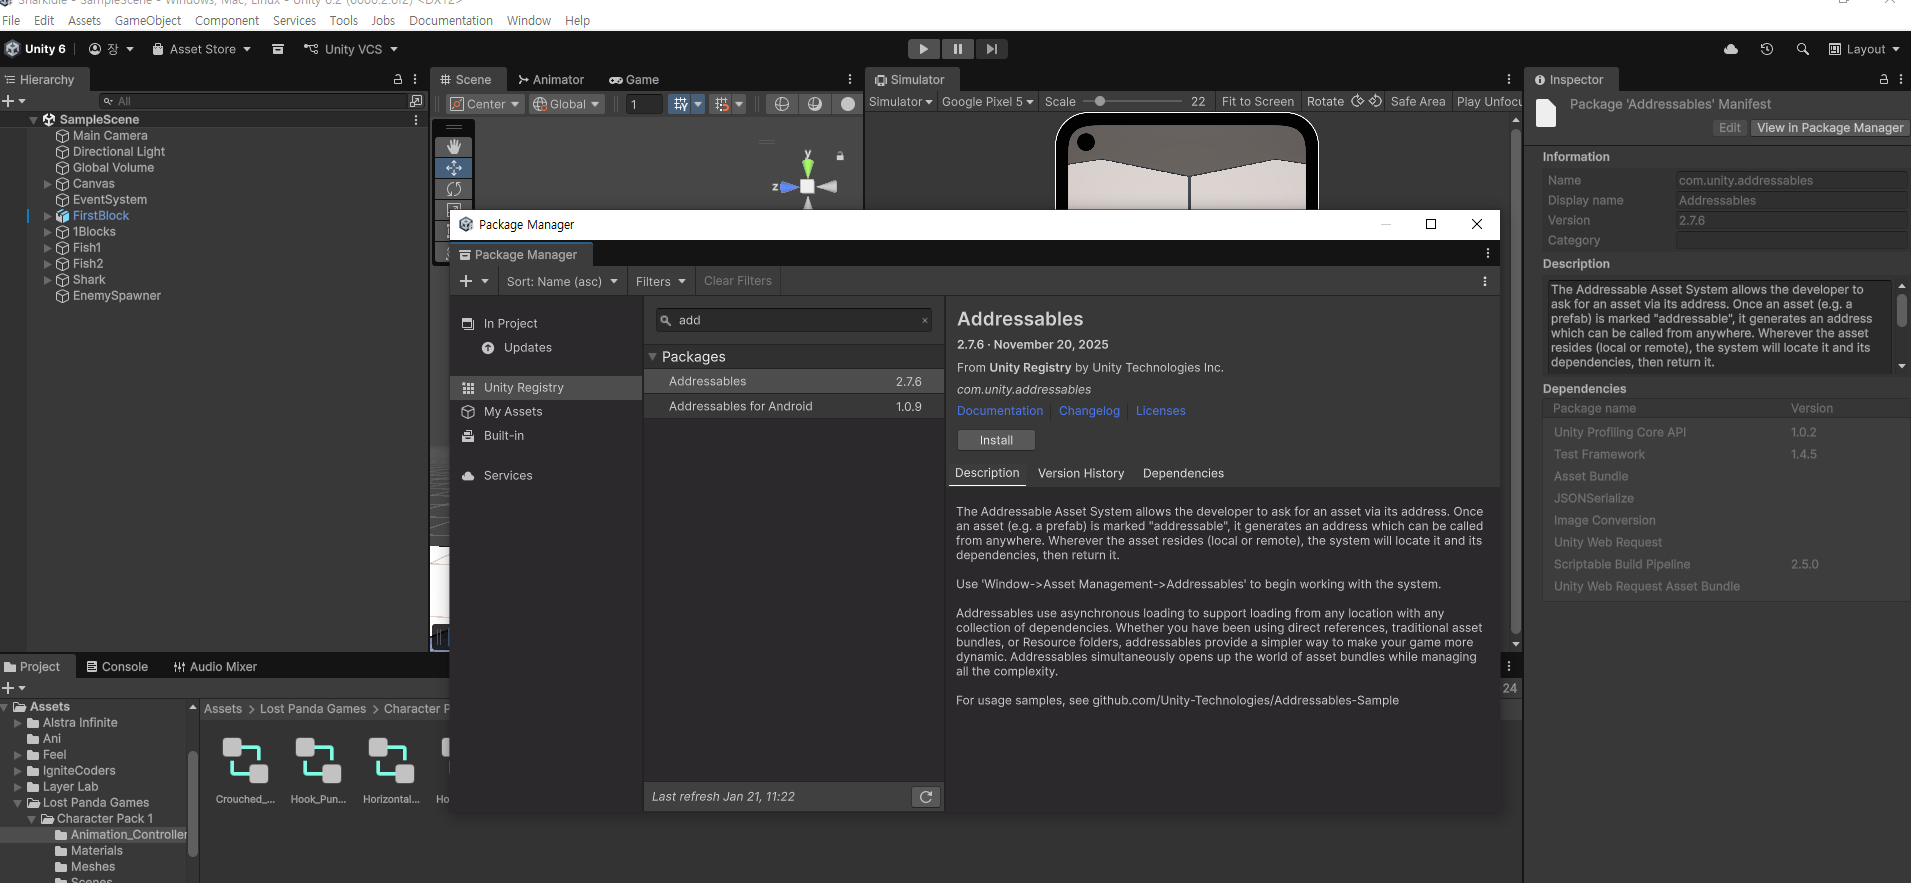Click the Pause button in the toolbar

click(x=957, y=49)
